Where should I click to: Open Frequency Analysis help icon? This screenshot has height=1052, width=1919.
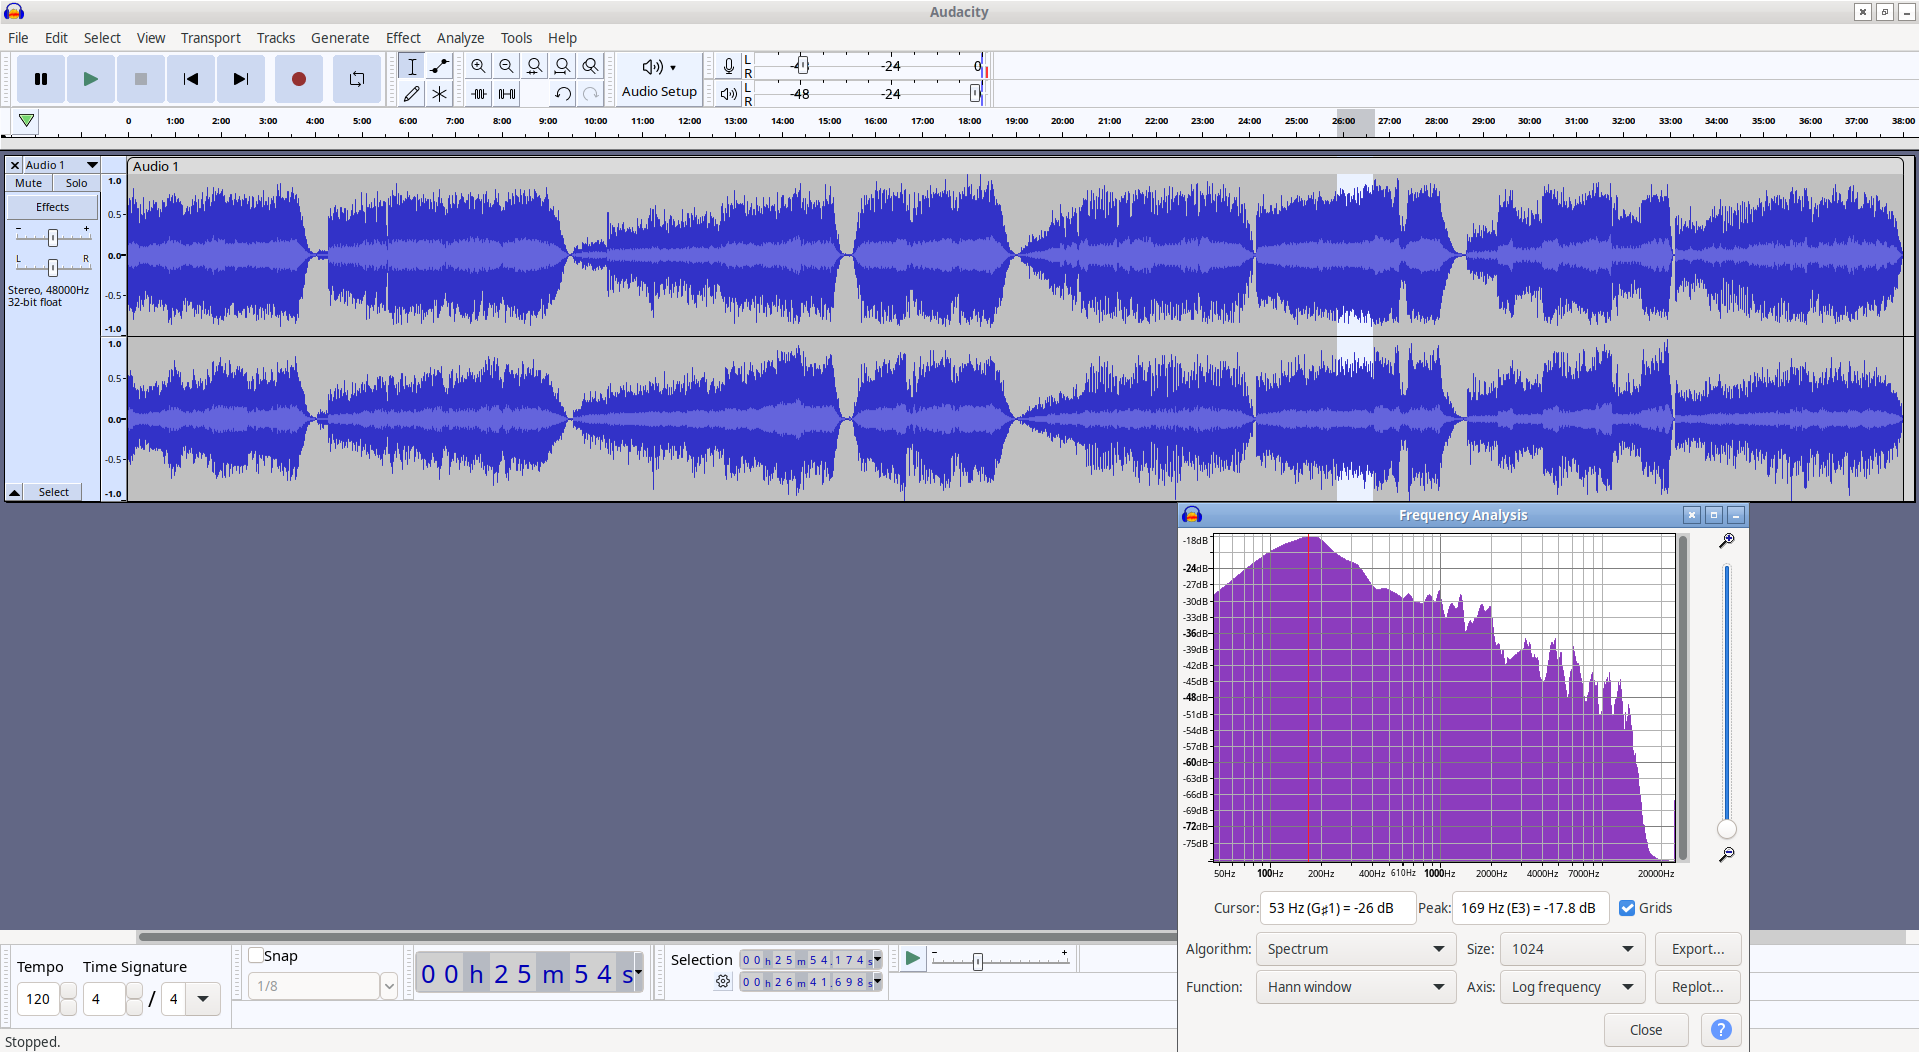click(1721, 1030)
